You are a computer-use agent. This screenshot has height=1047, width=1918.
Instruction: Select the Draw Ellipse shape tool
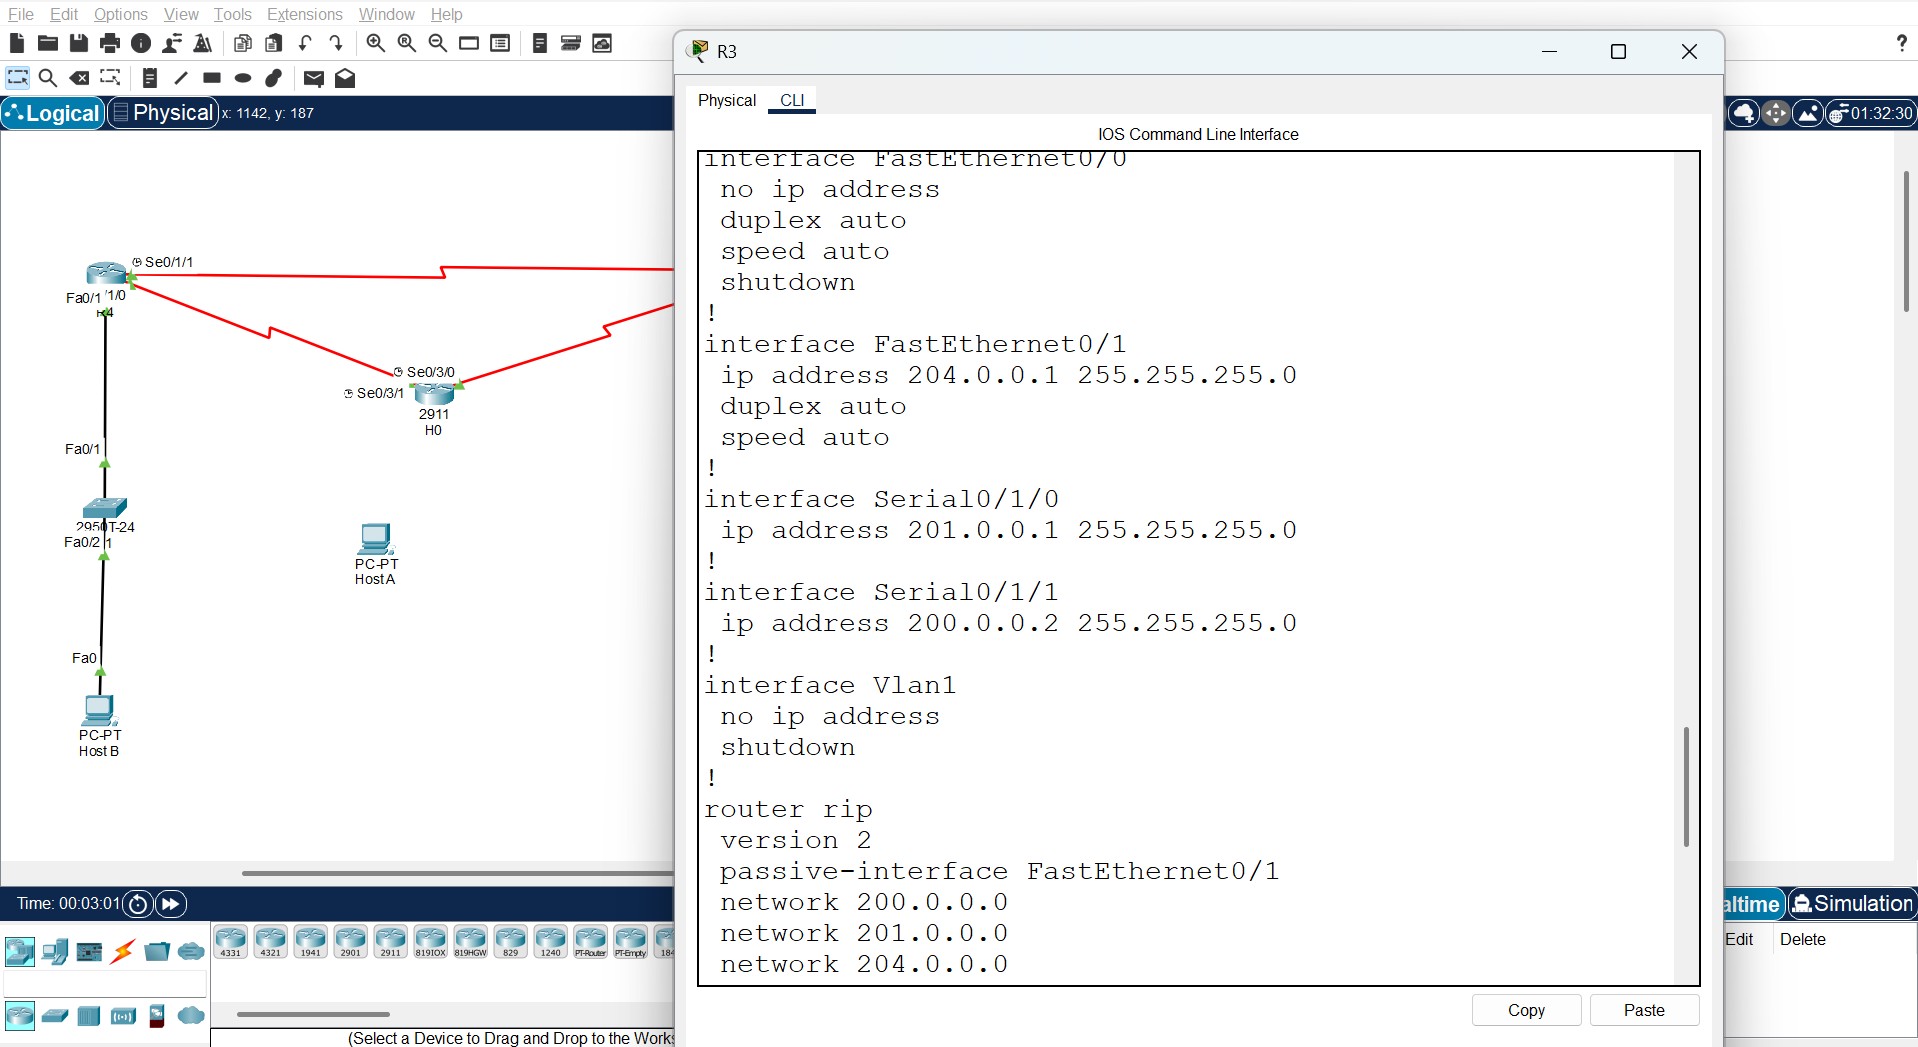coord(240,78)
